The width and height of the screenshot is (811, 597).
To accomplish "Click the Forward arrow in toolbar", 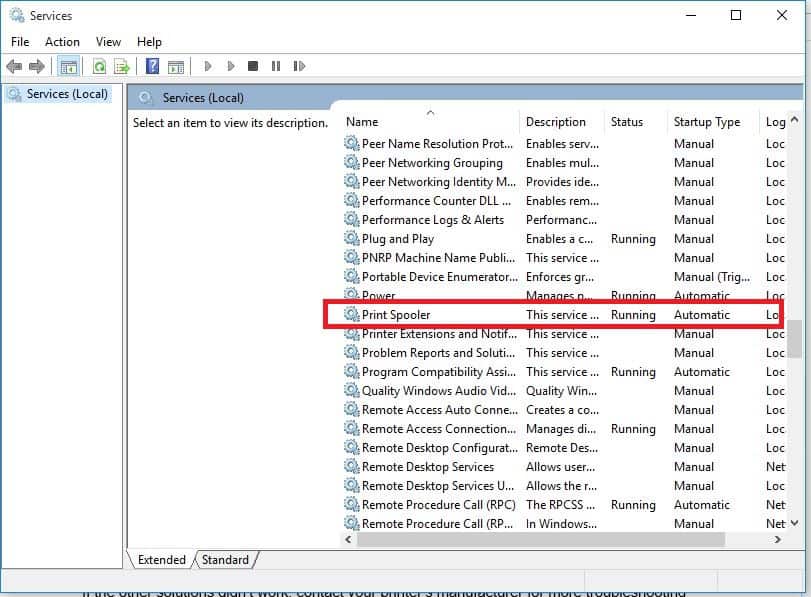I will tap(37, 67).
